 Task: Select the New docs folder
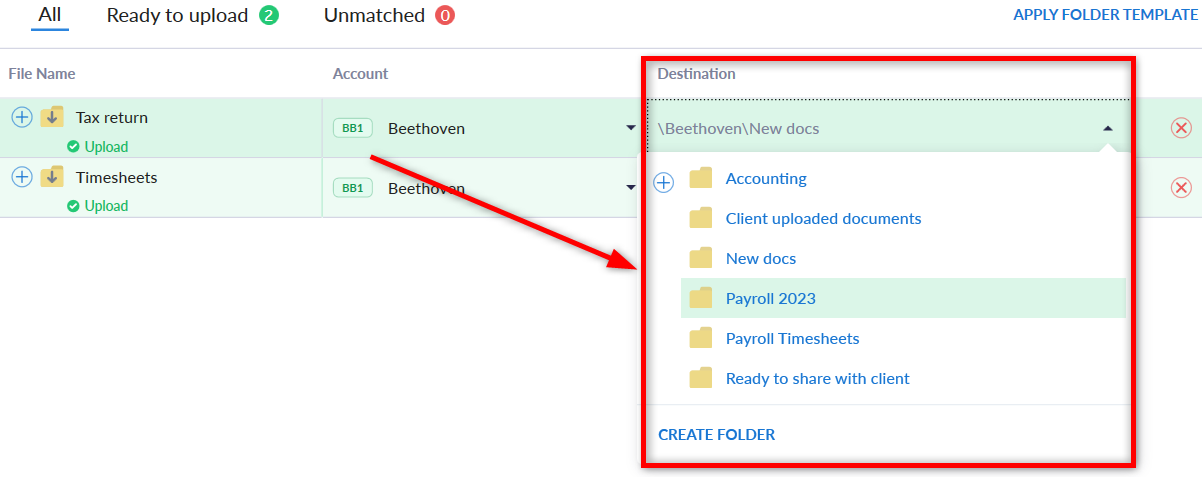[x=760, y=258]
